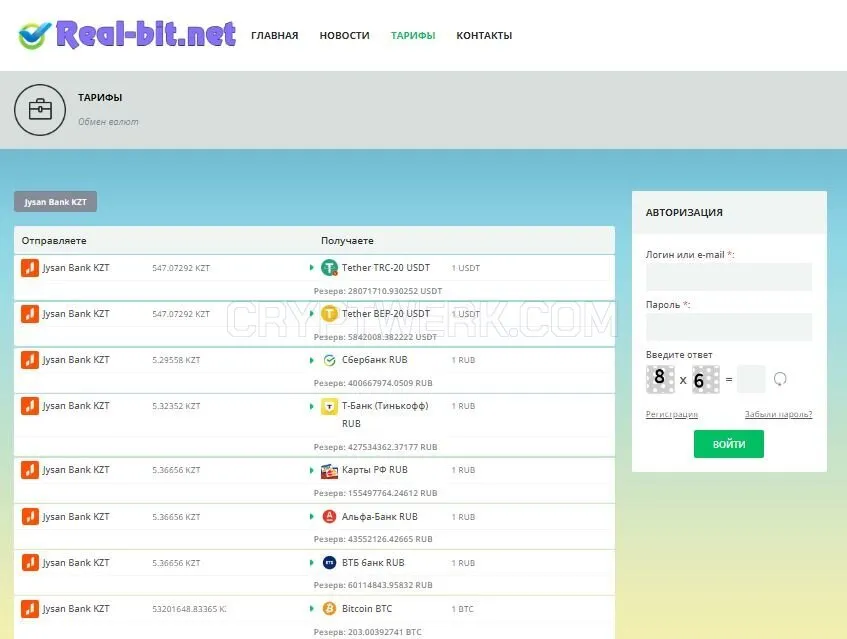Click the Получаете column header
Image resolution: width=847 pixels, height=639 pixels.
tap(347, 240)
